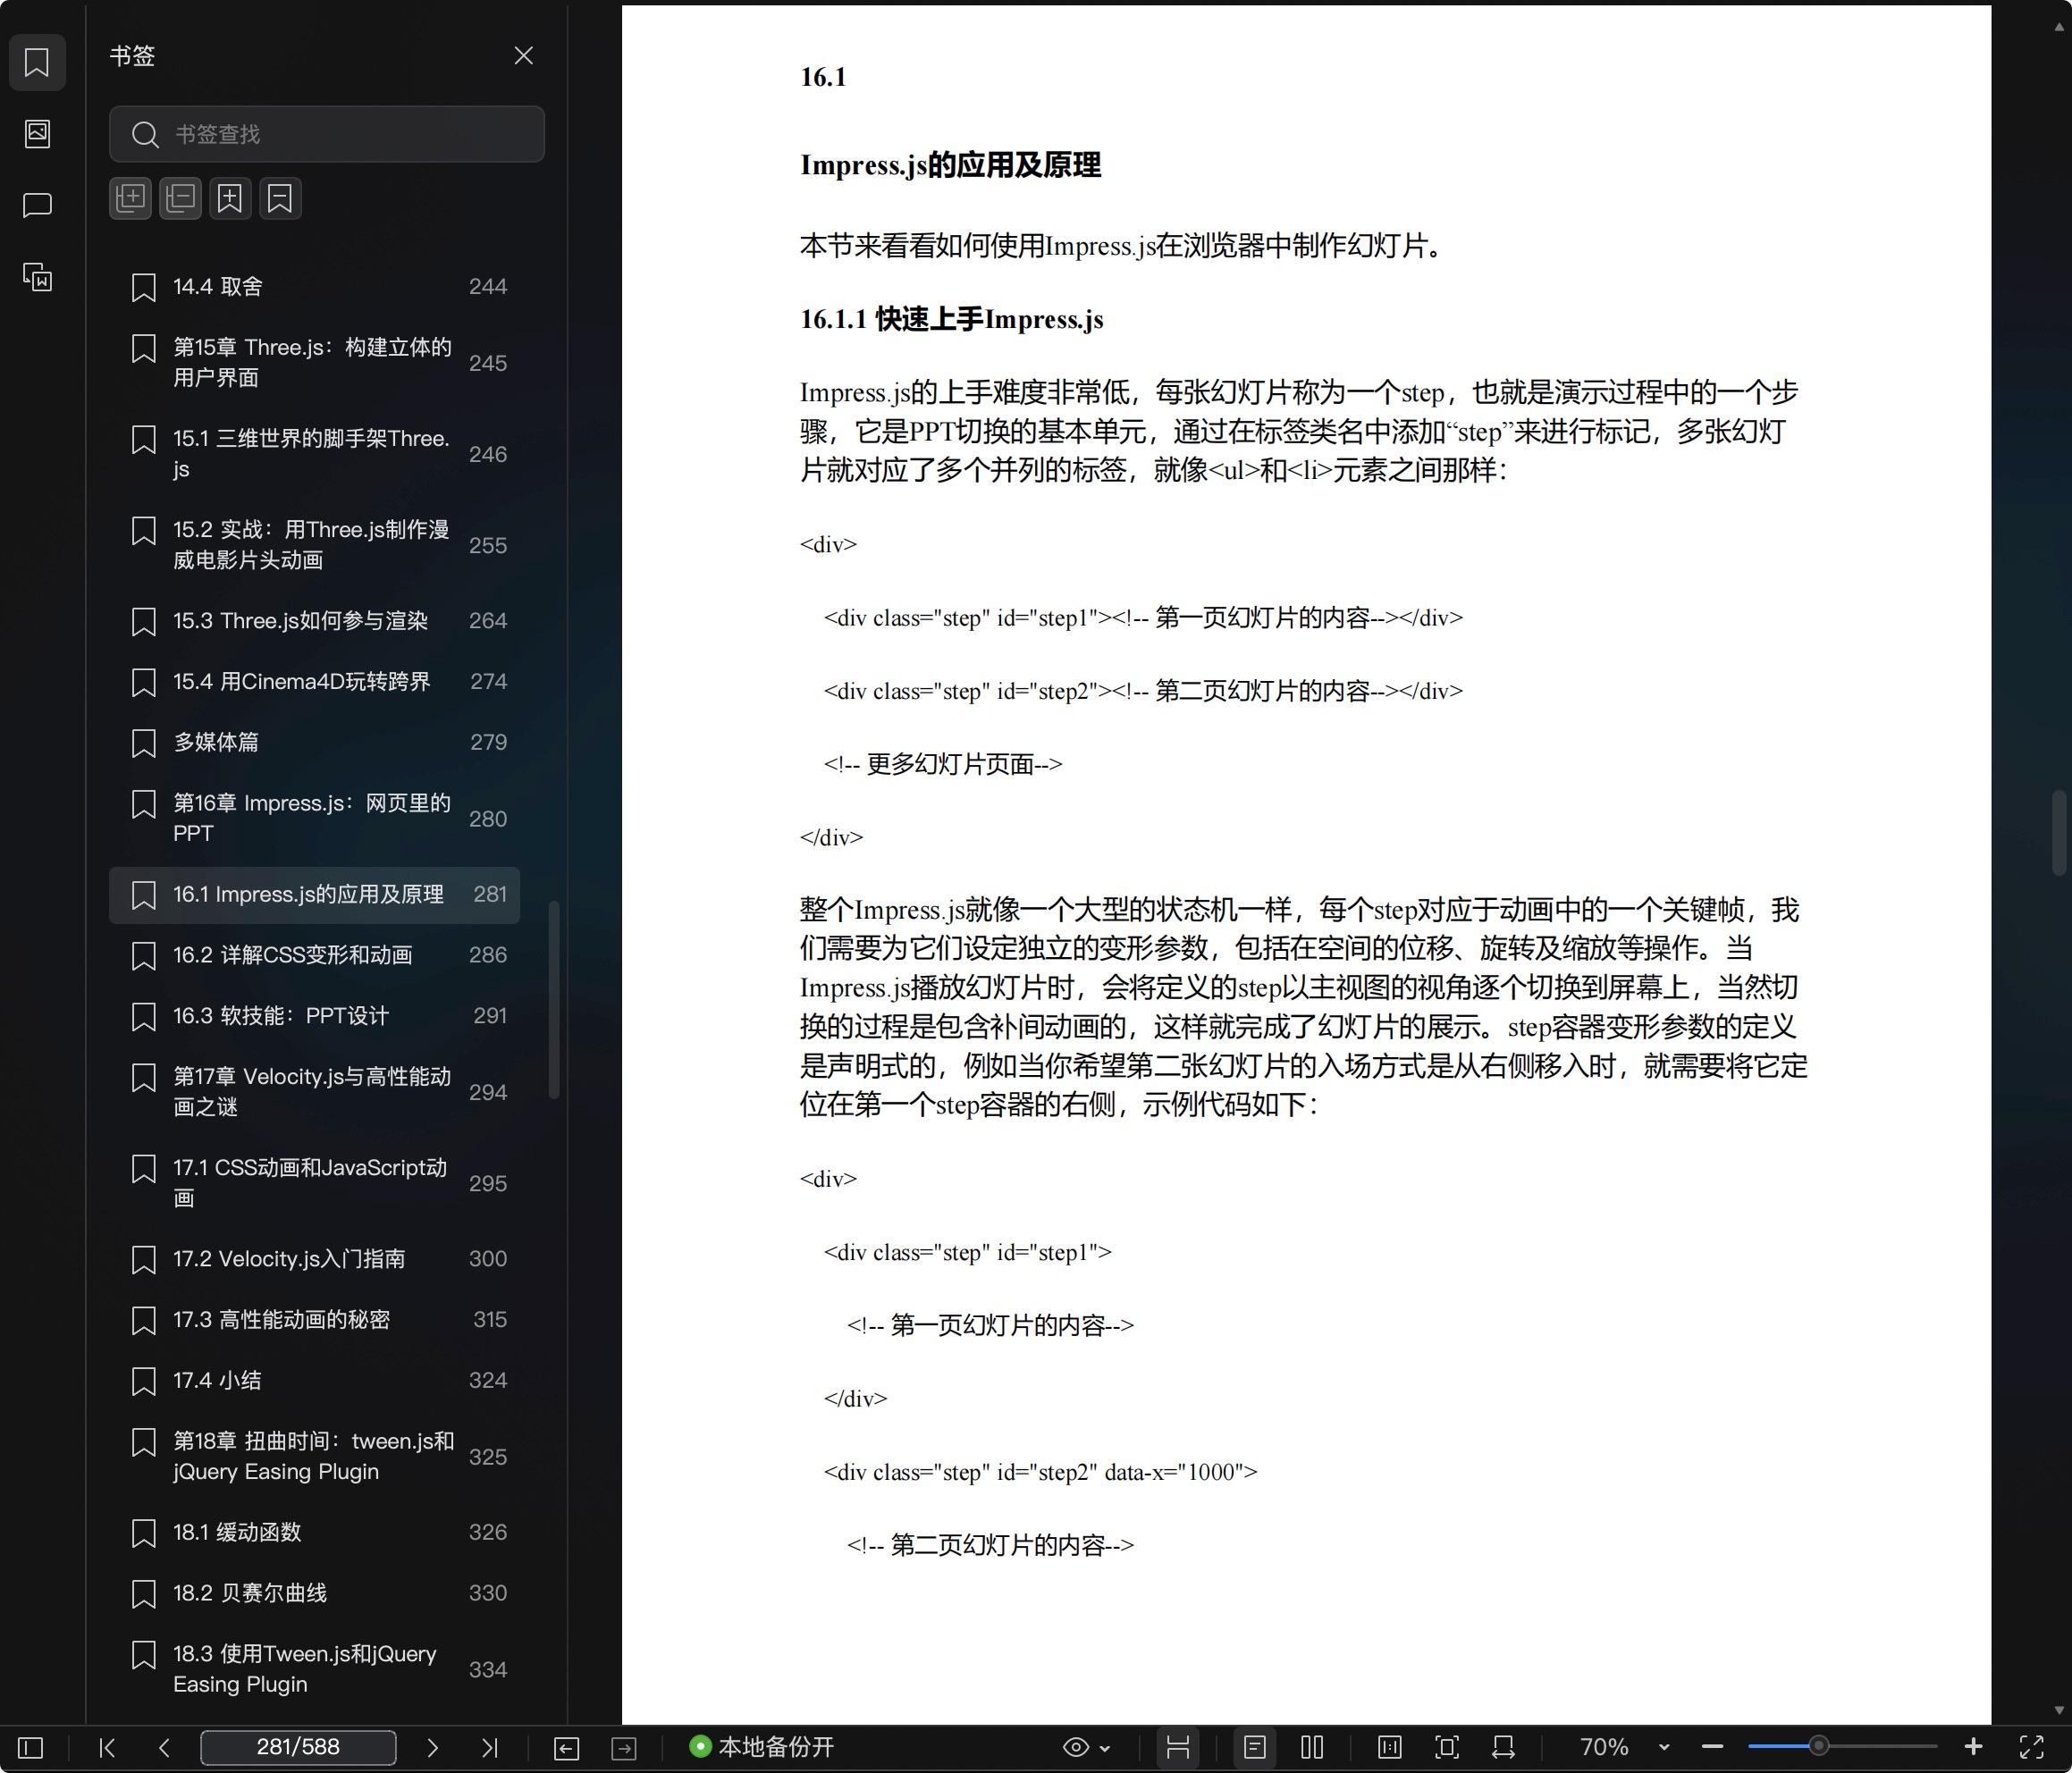Zoom out with the minus button
This screenshot has height=1773, width=2072.
[x=1712, y=1747]
